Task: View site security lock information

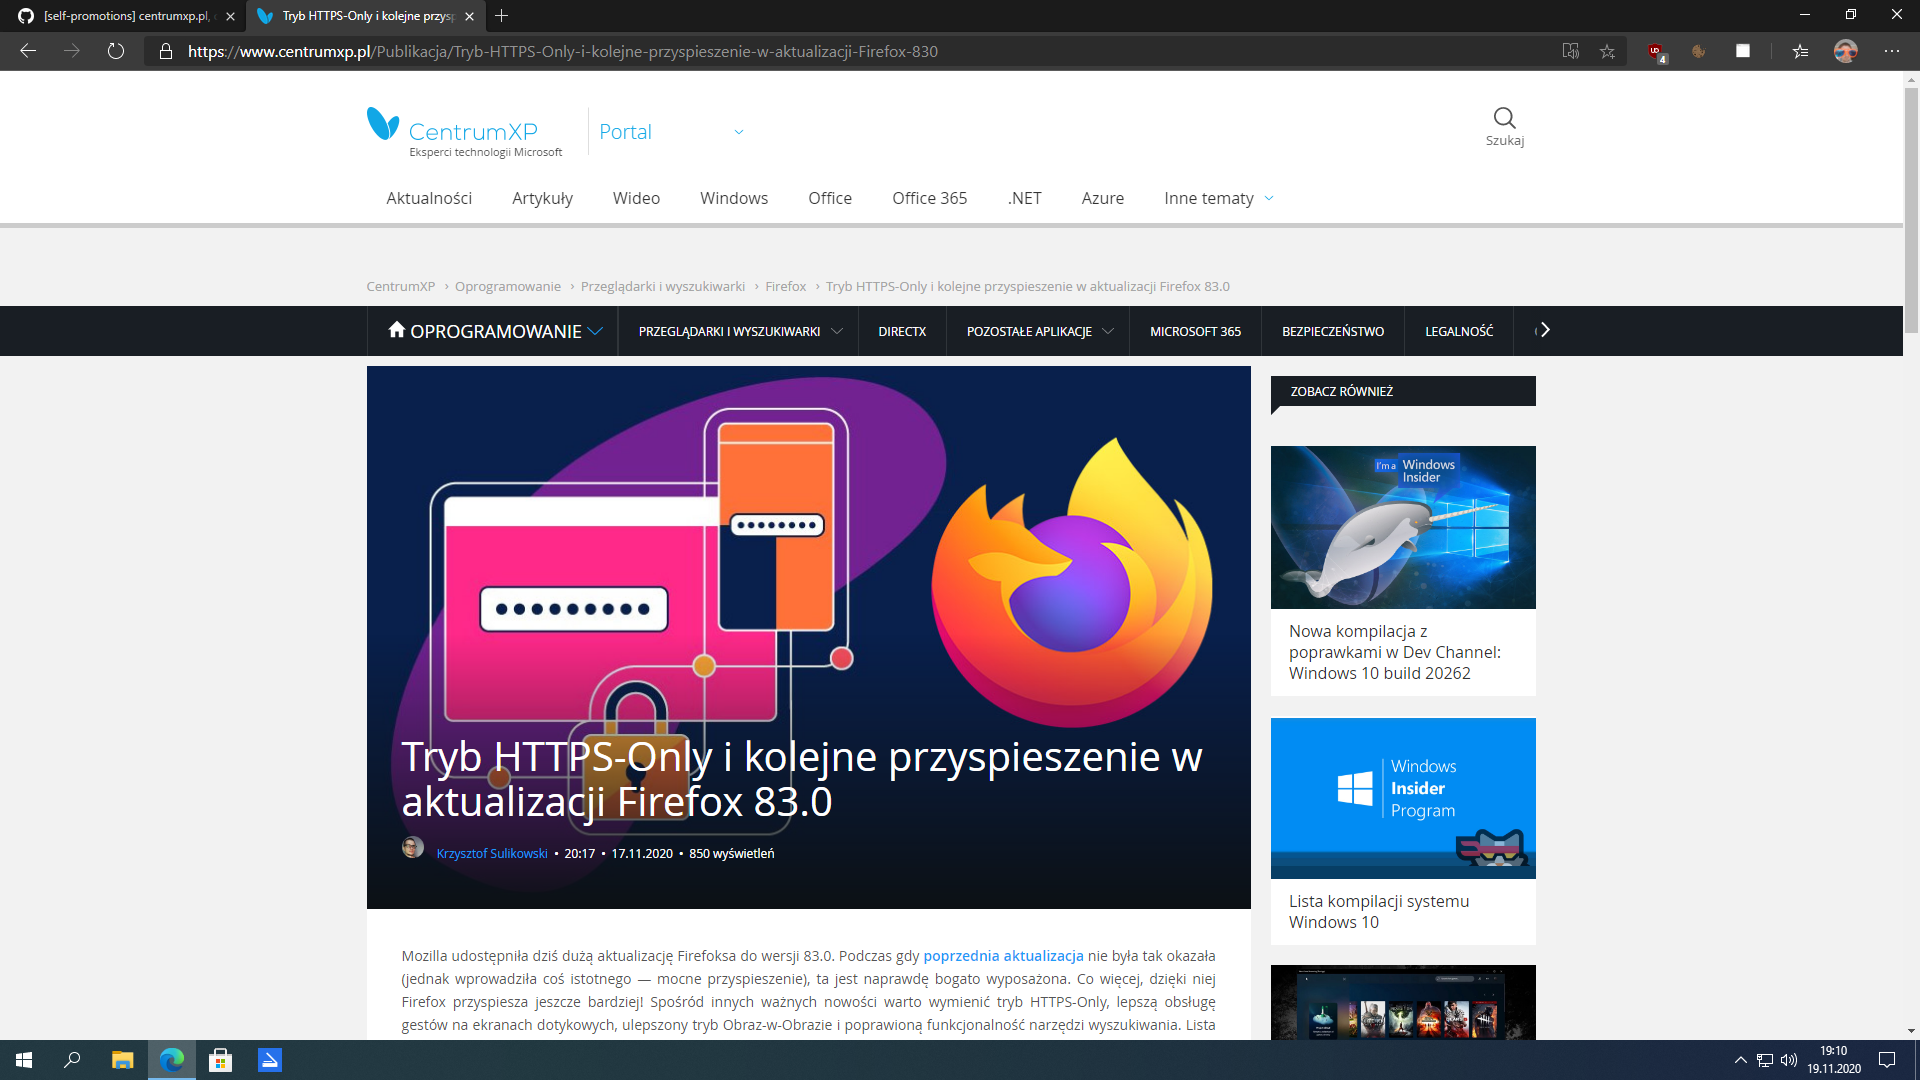Action: pyautogui.click(x=166, y=51)
